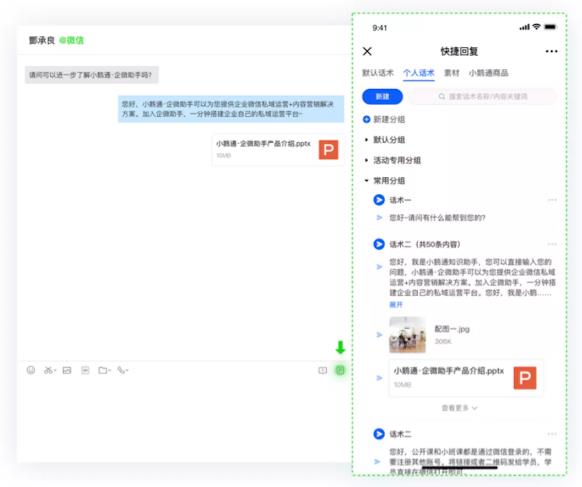Click the phone call icon
Screen dimensions: 582x487
122,370
